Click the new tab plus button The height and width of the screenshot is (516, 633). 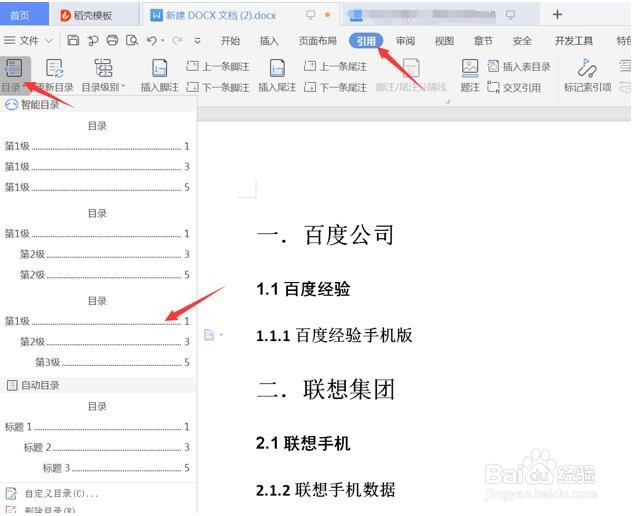click(x=557, y=15)
